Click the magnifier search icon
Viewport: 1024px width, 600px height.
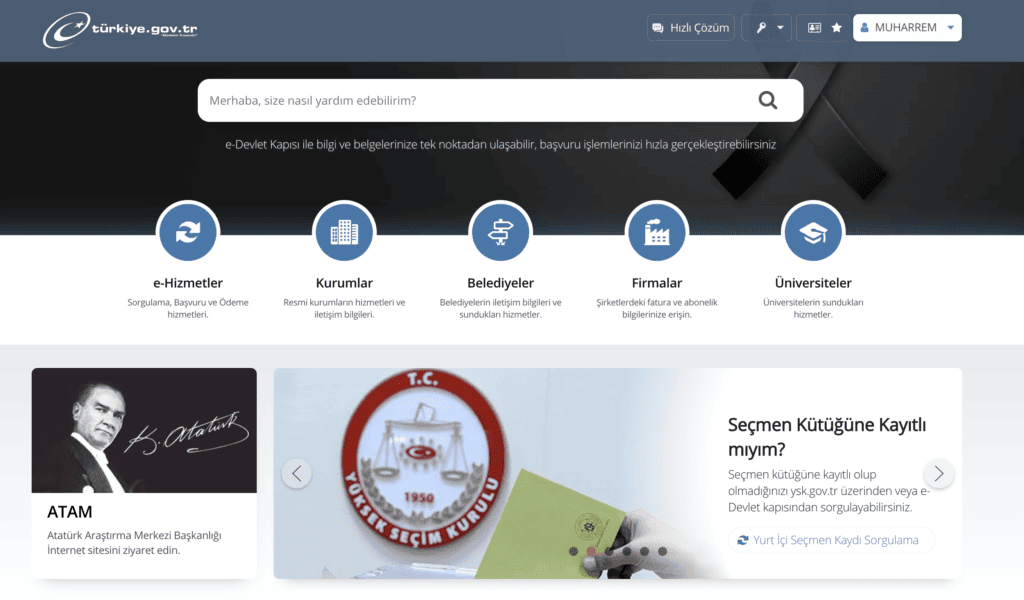point(767,101)
